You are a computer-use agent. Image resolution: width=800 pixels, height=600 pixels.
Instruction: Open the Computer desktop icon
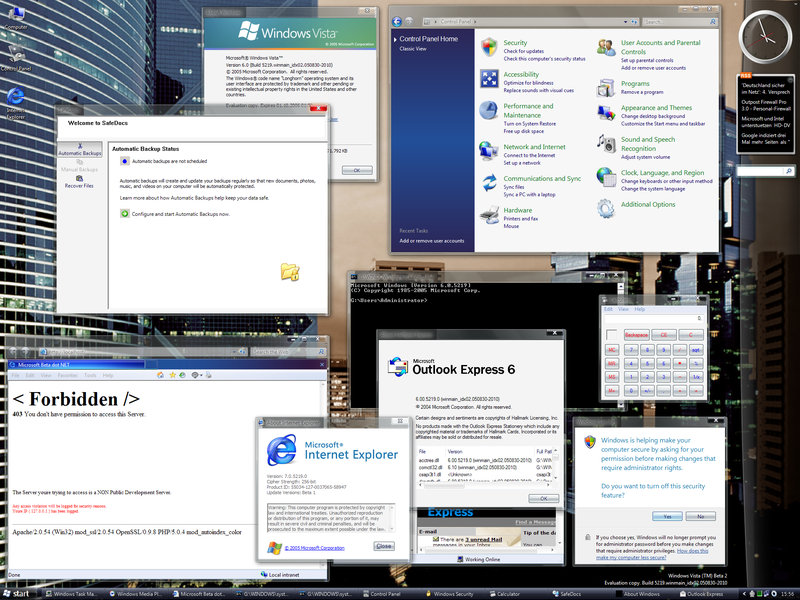point(16,14)
